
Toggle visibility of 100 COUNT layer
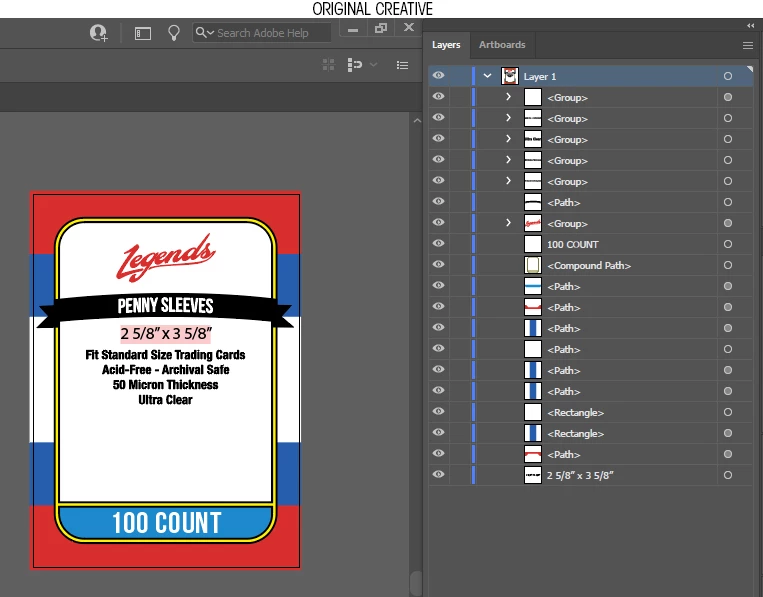point(438,243)
